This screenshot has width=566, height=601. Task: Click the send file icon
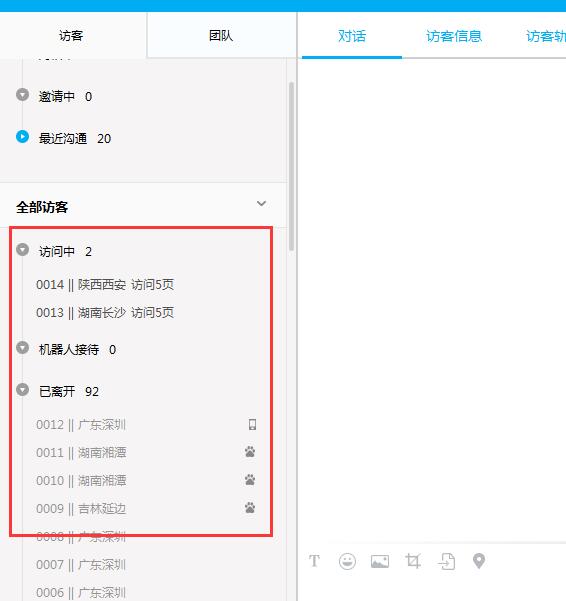tap(446, 562)
